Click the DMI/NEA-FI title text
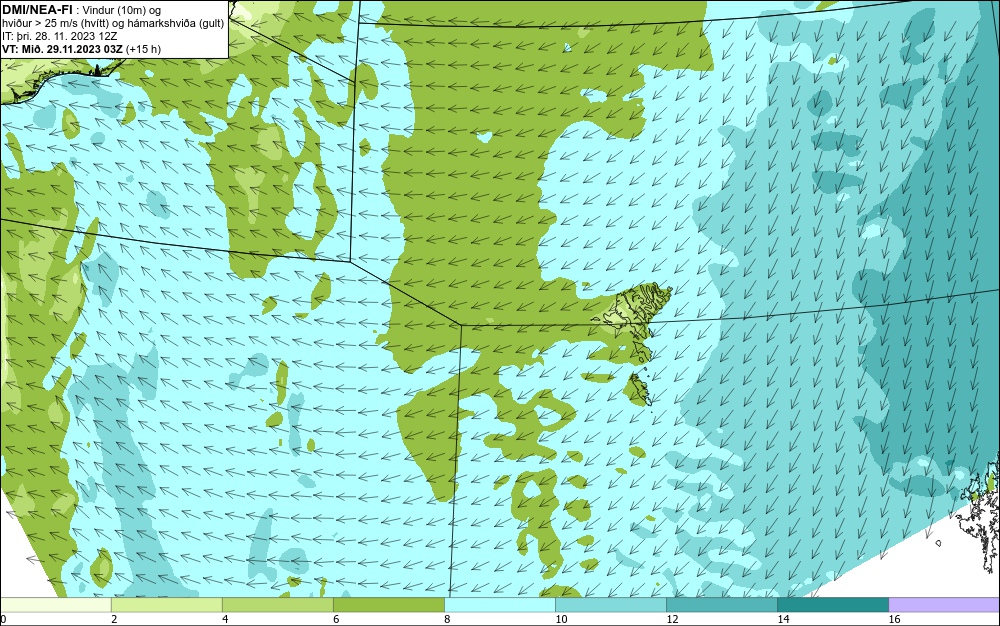 coord(37,10)
